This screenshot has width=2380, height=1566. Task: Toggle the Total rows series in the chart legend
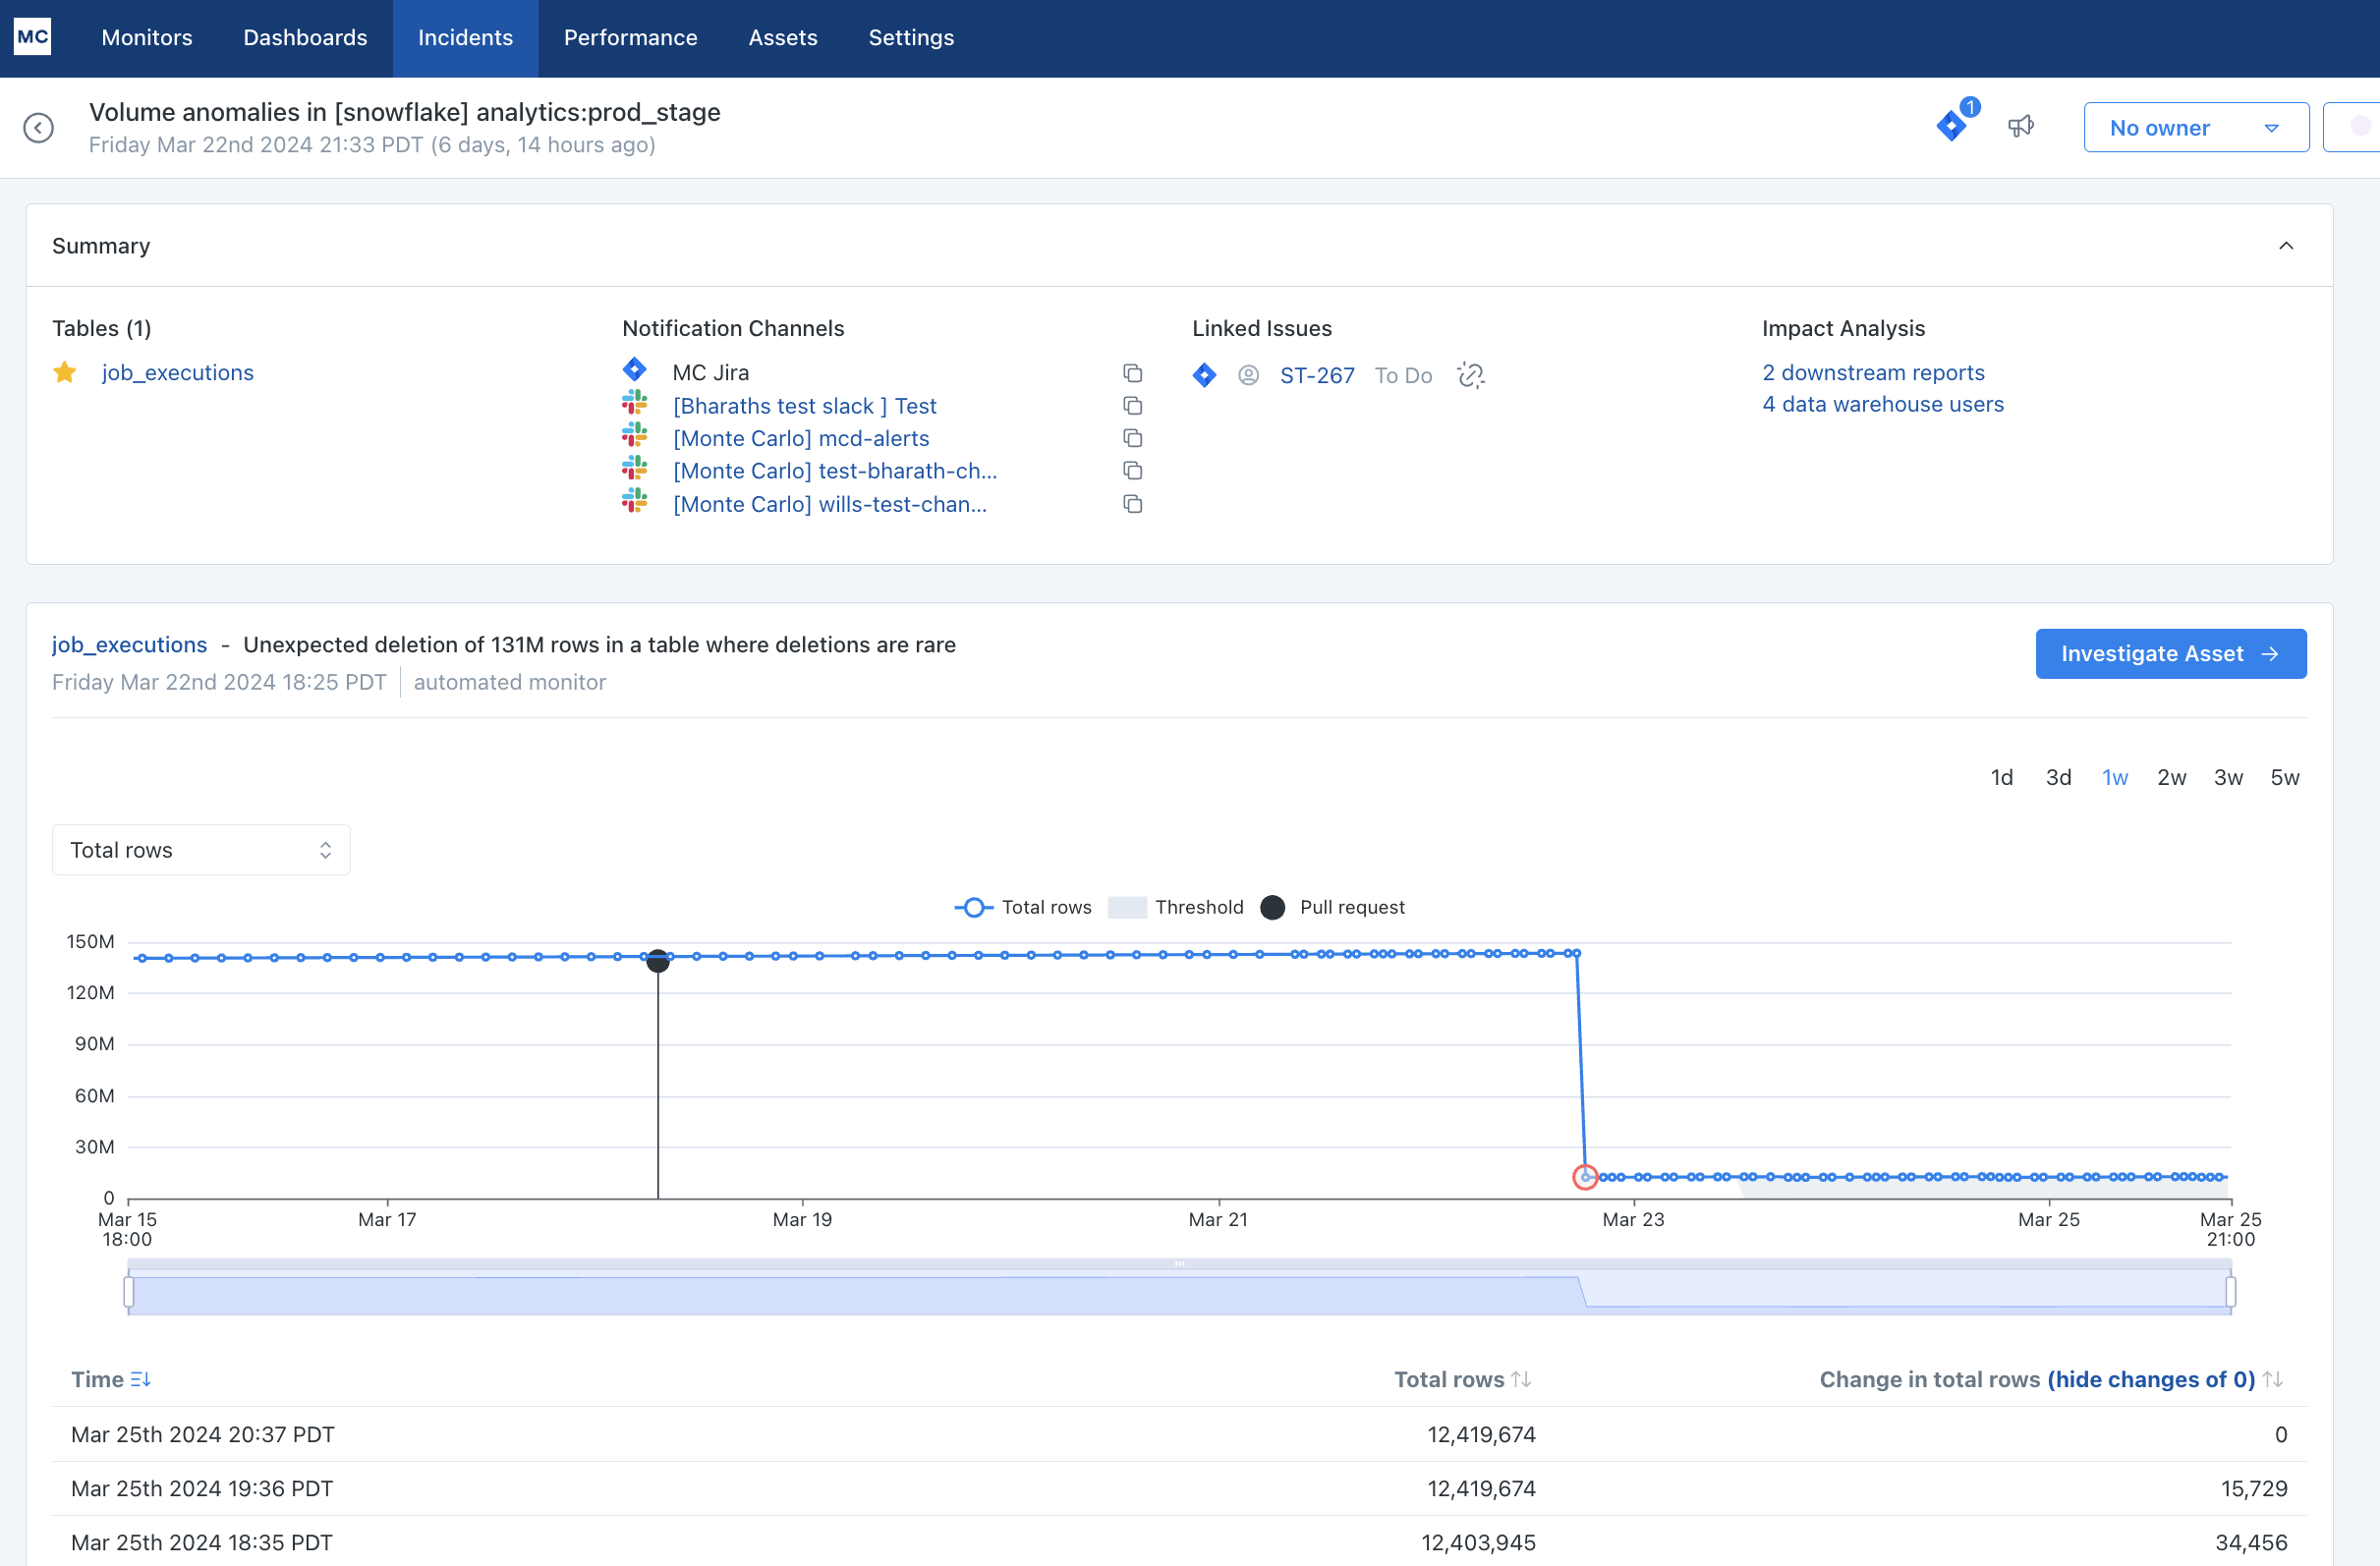click(x=1023, y=907)
